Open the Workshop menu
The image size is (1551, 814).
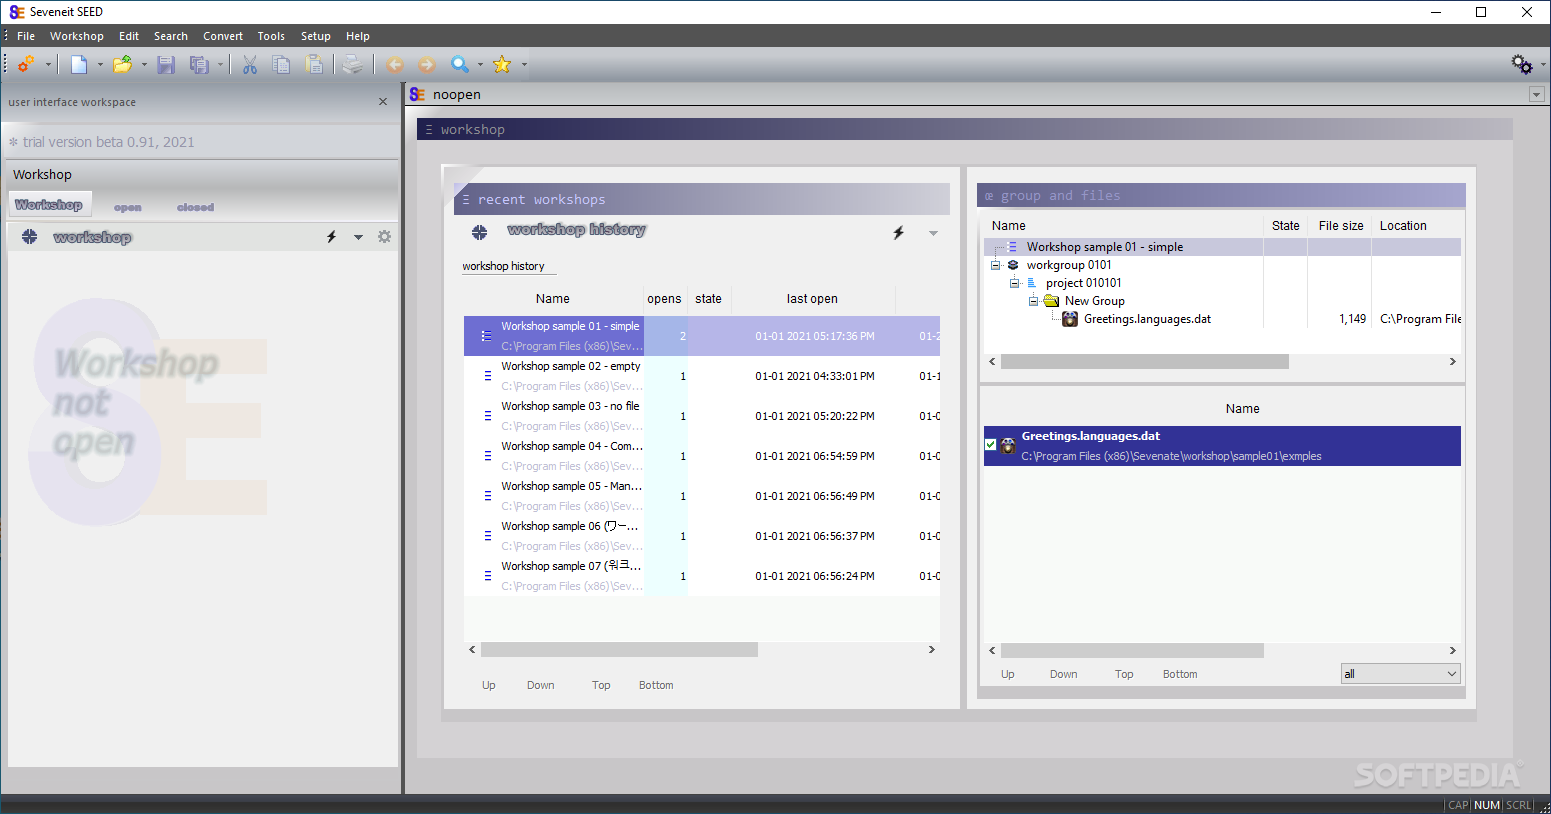click(77, 36)
